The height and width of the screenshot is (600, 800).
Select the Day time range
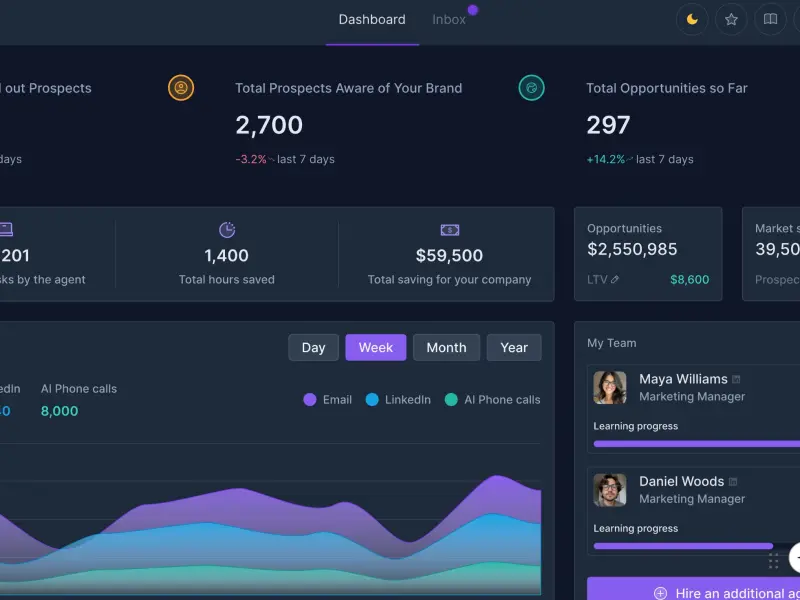pyautogui.click(x=313, y=347)
